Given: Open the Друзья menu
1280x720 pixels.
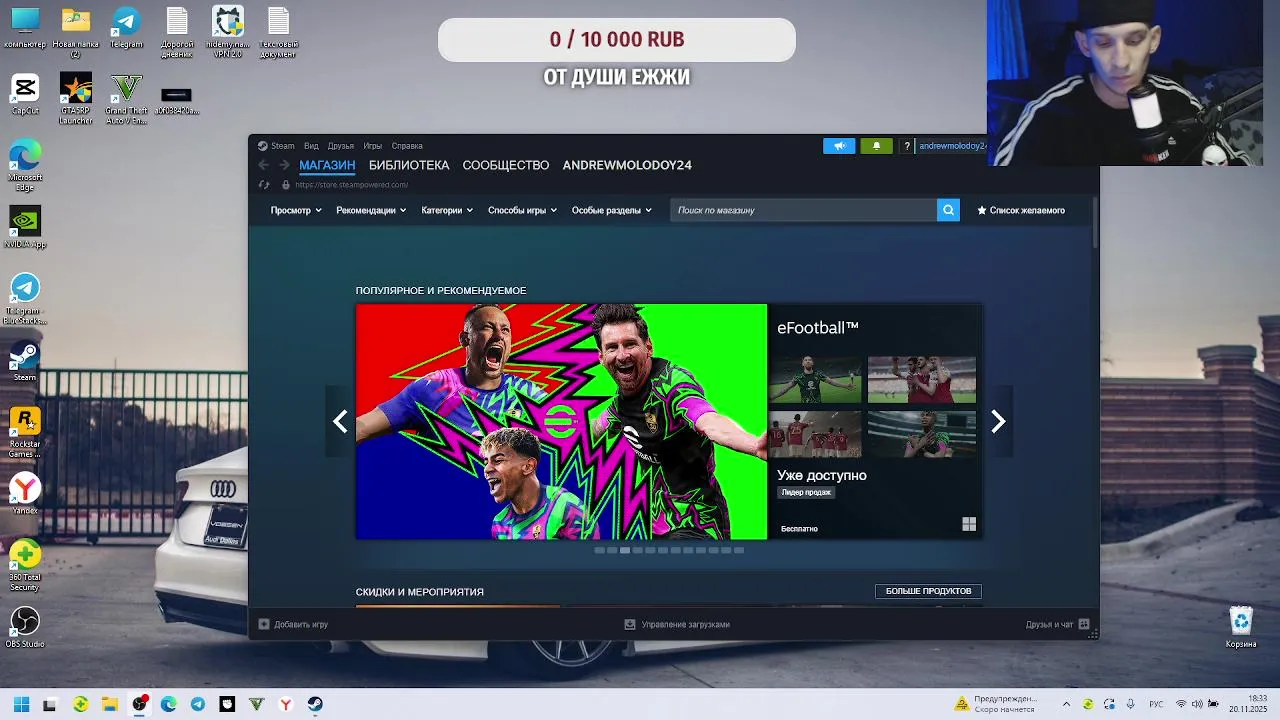Looking at the screenshot, I should [x=341, y=146].
